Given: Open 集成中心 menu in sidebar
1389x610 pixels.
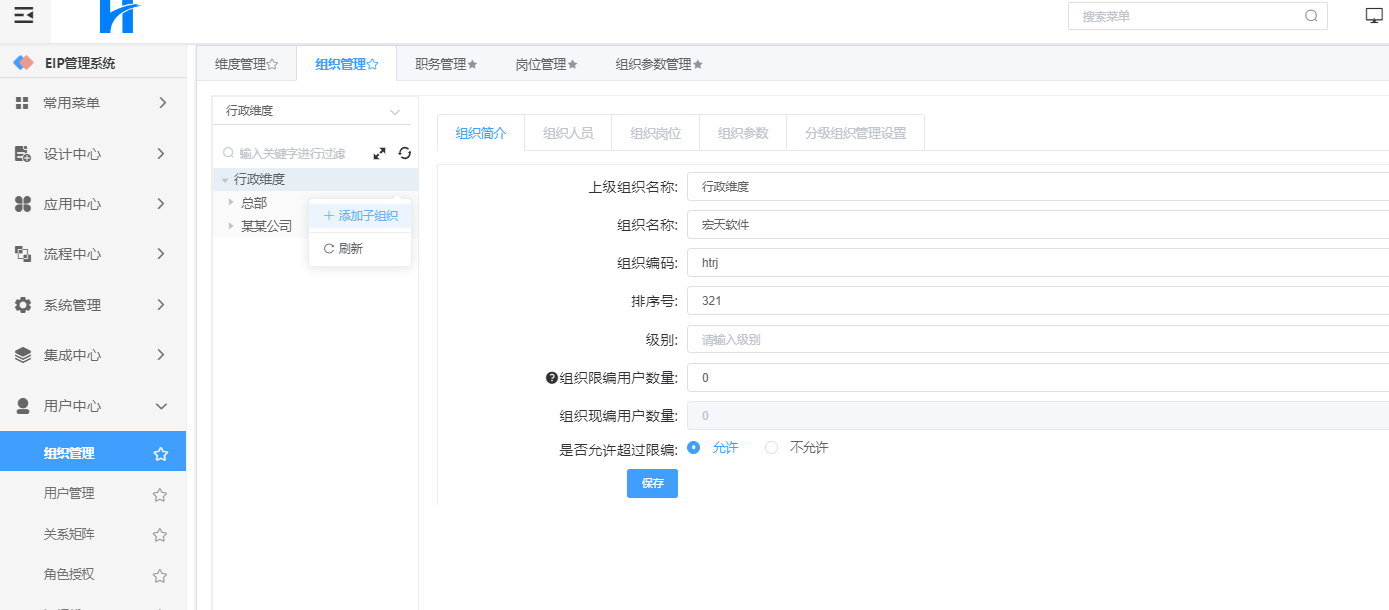Looking at the screenshot, I should [93, 355].
